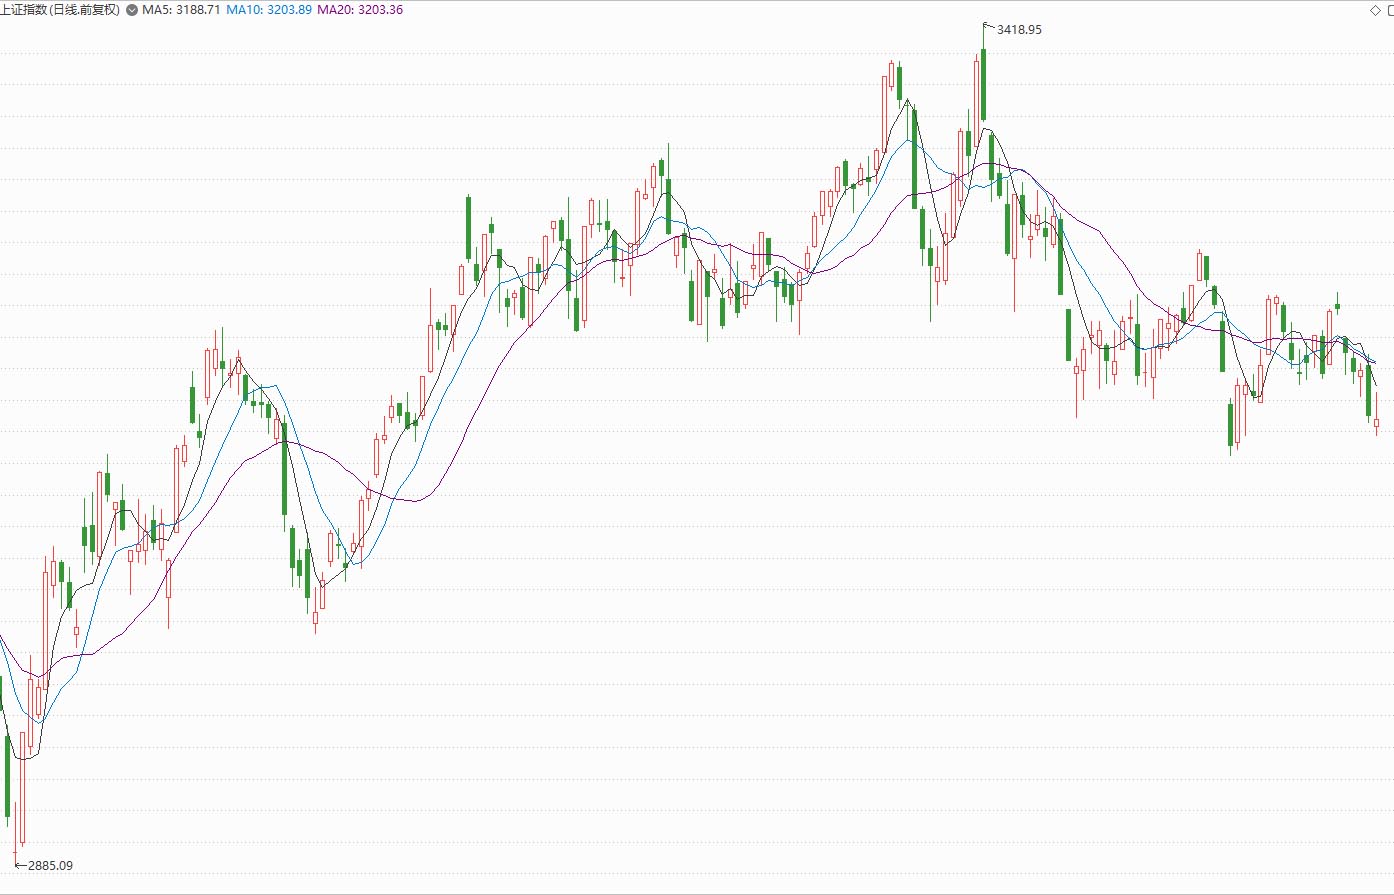The width and height of the screenshot is (1394, 895).
Task: Click the MA10 value 3203.89
Action: pos(289,10)
